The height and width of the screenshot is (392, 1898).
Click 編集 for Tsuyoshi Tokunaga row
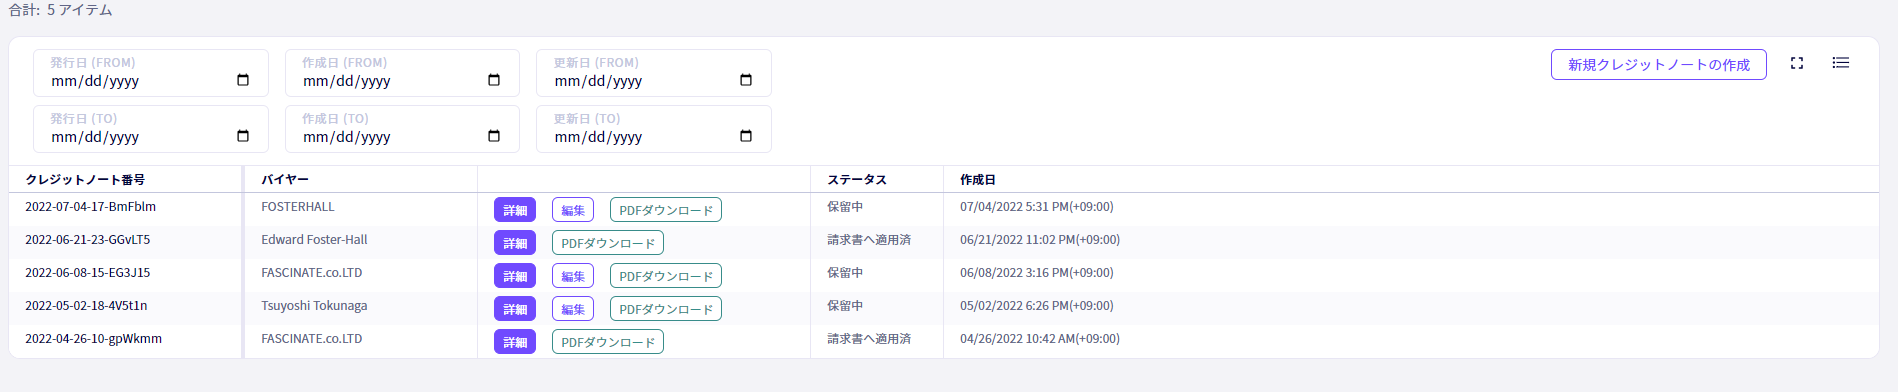pos(573,309)
